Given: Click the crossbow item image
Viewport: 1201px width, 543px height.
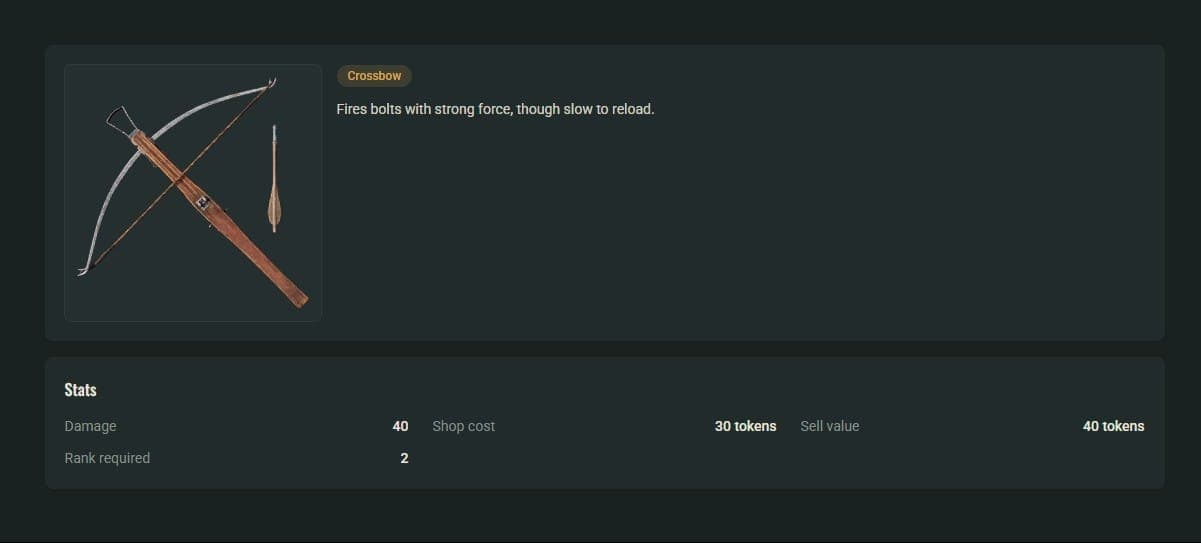Looking at the screenshot, I should click(x=193, y=193).
